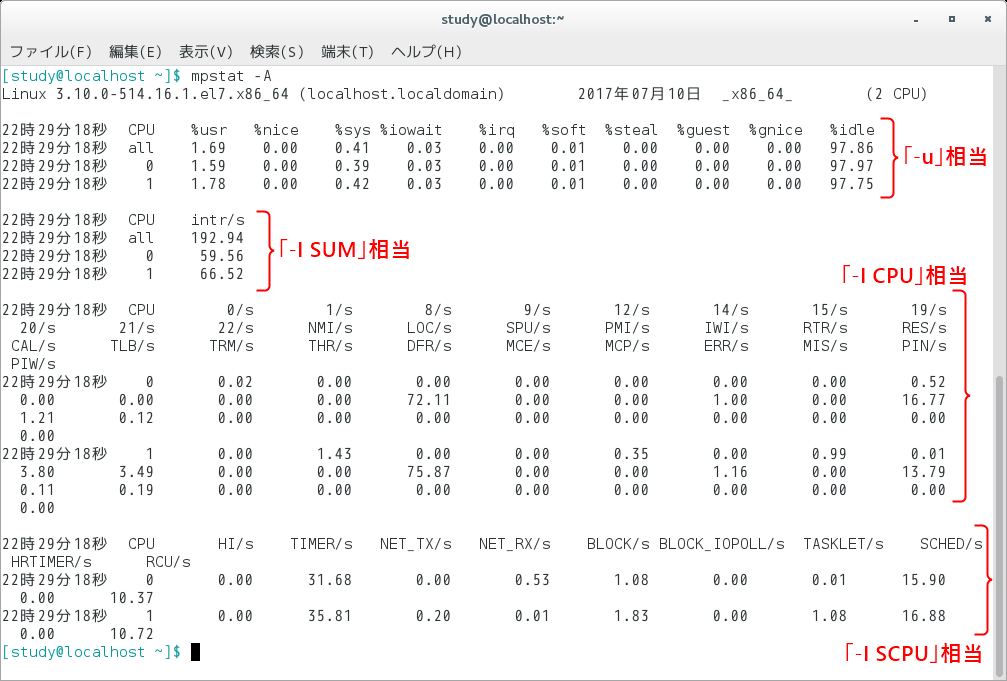1007x681 pixels.
Task: Close the terminal window
Action: tap(988, 18)
